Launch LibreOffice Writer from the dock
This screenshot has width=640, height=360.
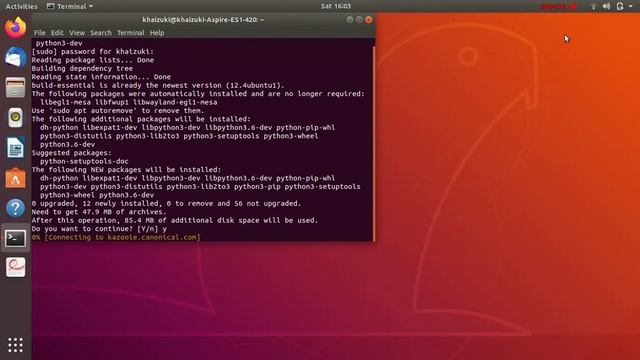tap(16, 148)
